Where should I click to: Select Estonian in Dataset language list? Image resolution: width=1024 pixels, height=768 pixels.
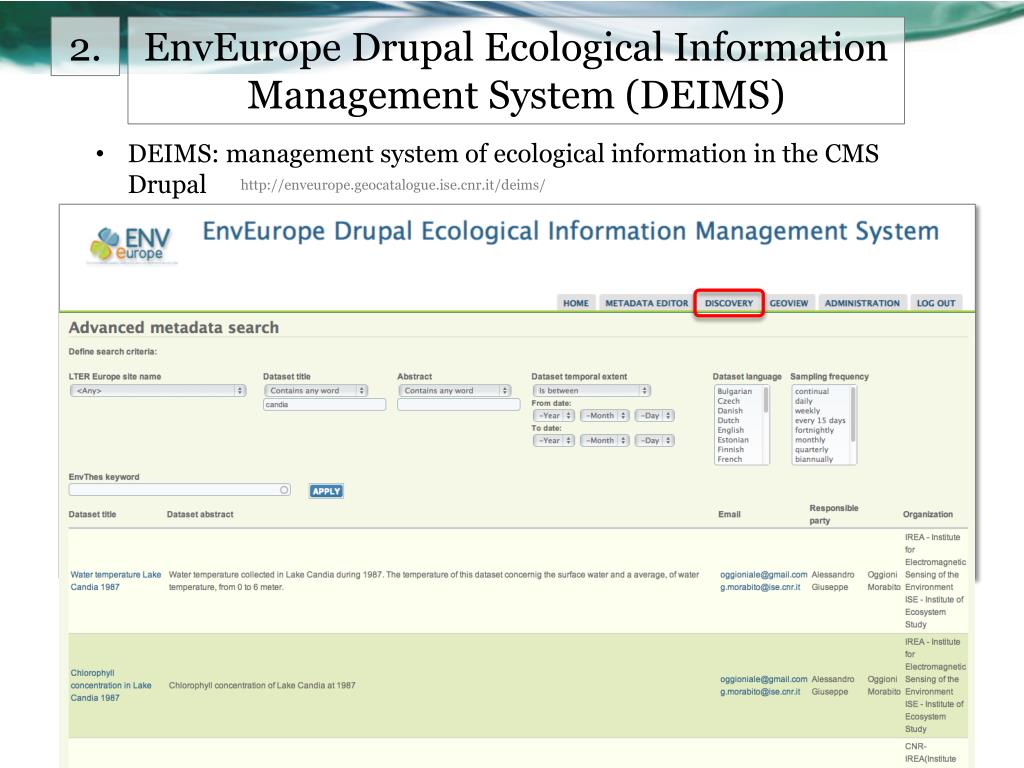coord(733,440)
